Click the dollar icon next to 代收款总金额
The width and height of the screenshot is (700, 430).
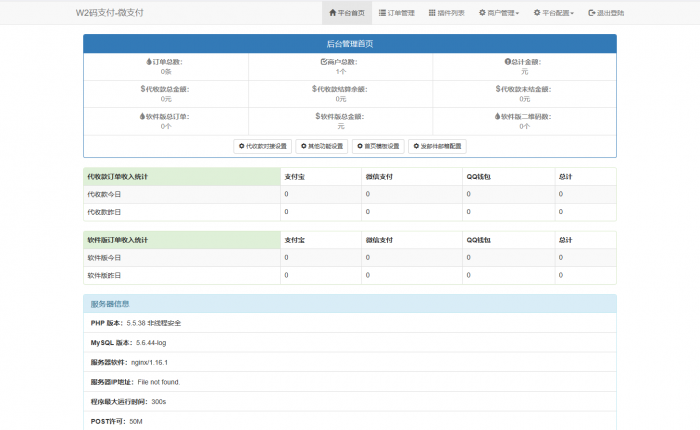click(x=143, y=89)
